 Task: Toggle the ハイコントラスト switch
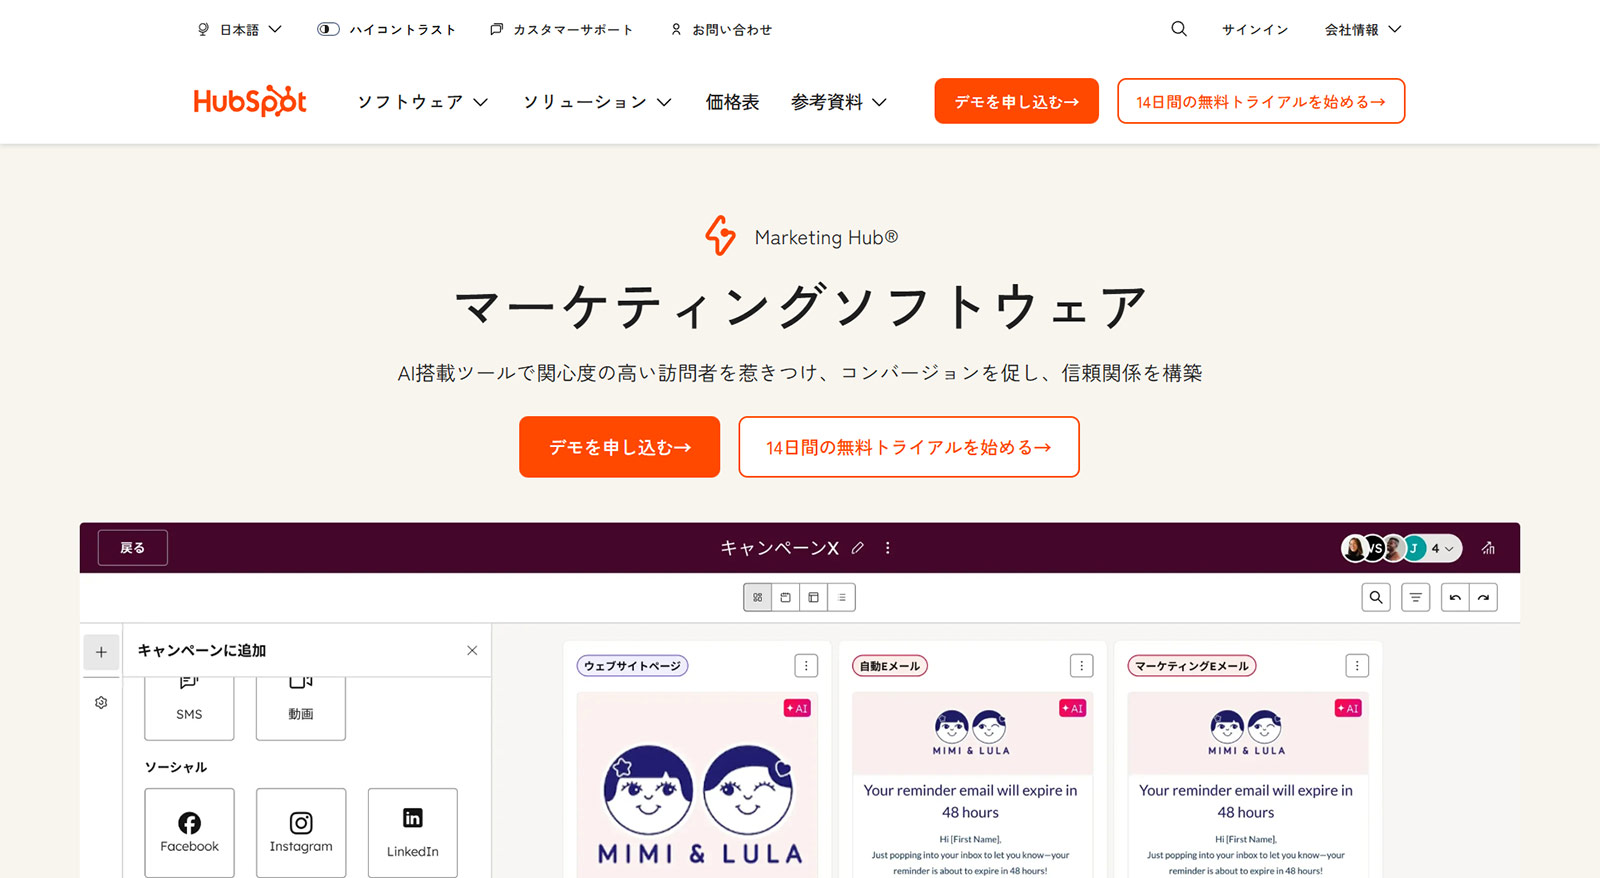pos(328,29)
